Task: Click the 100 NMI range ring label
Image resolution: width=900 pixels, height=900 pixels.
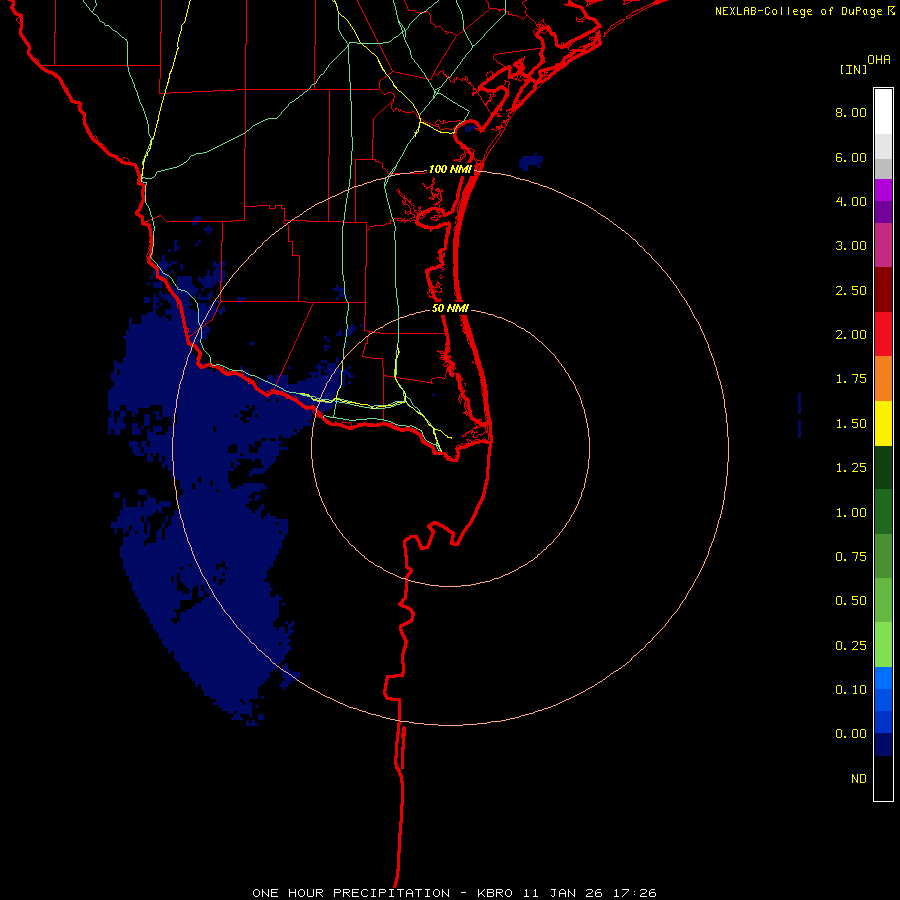Action: [450, 169]
